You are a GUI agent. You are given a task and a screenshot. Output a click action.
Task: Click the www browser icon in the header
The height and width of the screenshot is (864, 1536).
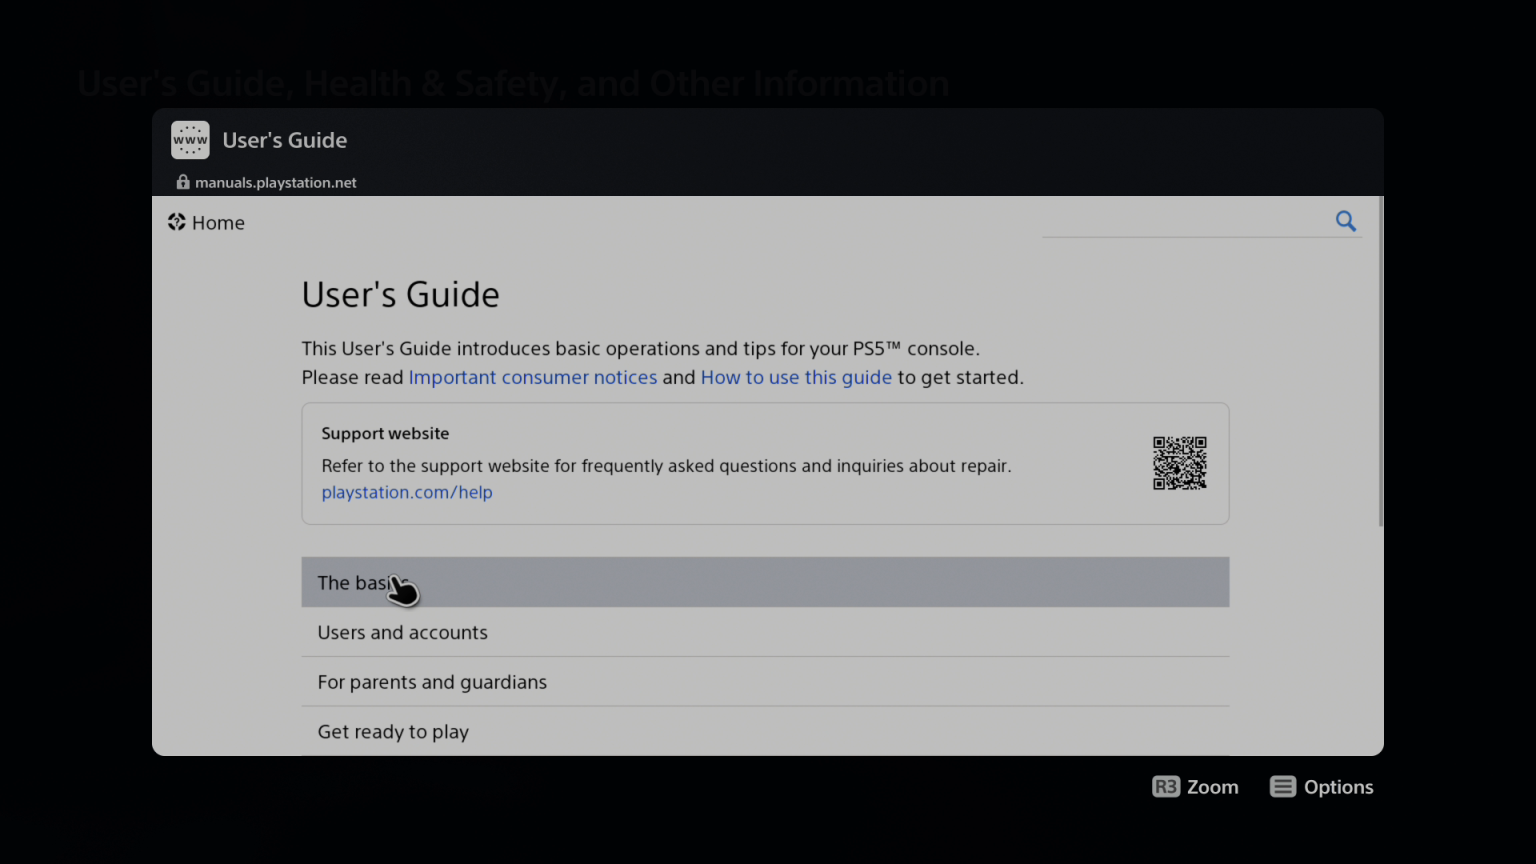pos(190,139)
